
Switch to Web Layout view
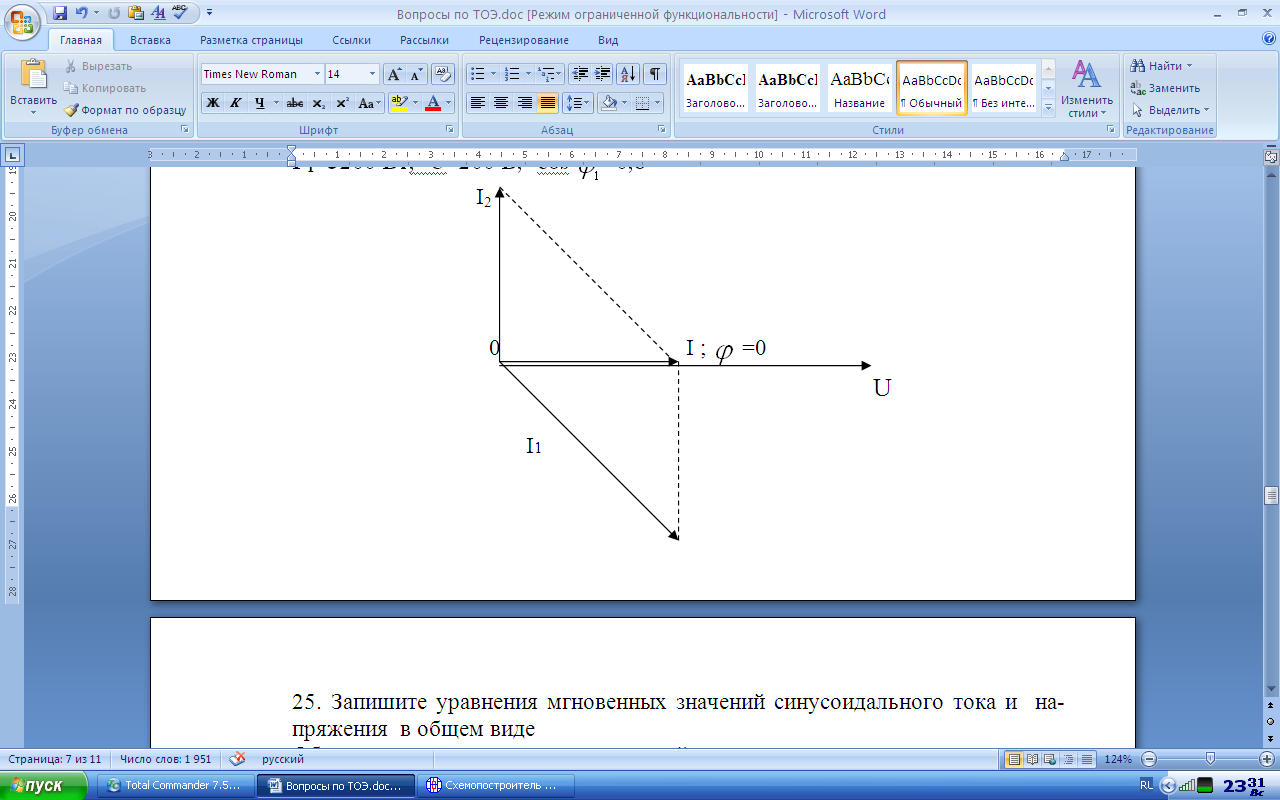(x=1051, y=759)
